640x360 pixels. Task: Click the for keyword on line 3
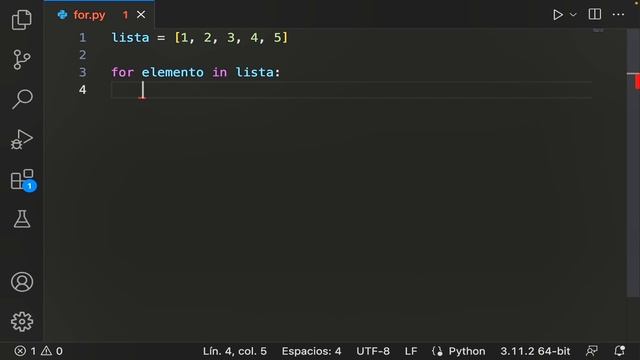tap(122, 72)
